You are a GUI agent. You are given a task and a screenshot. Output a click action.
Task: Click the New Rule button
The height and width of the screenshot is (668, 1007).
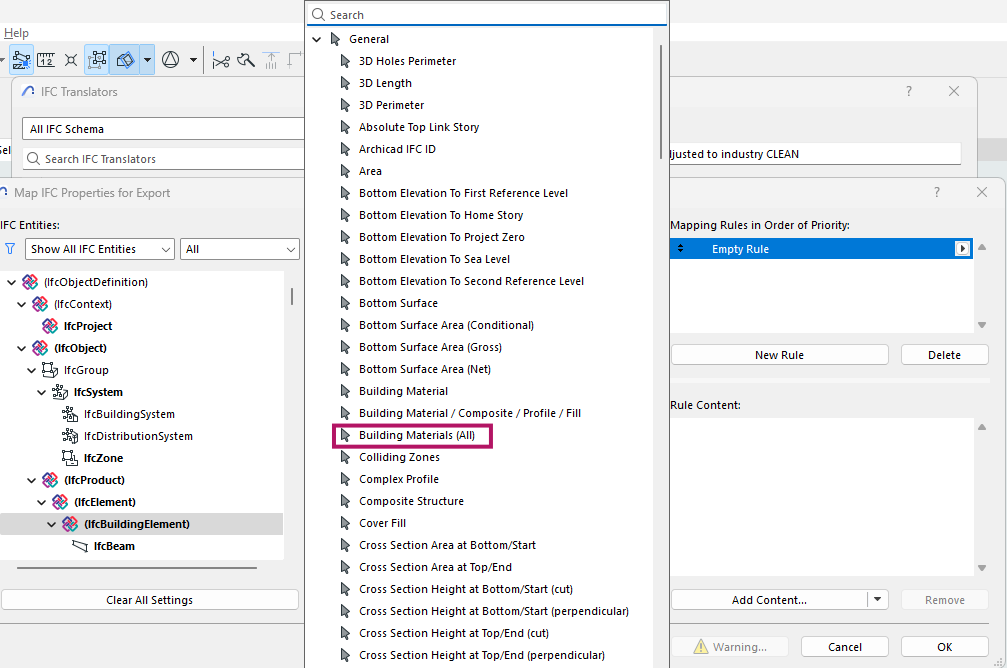779,355
